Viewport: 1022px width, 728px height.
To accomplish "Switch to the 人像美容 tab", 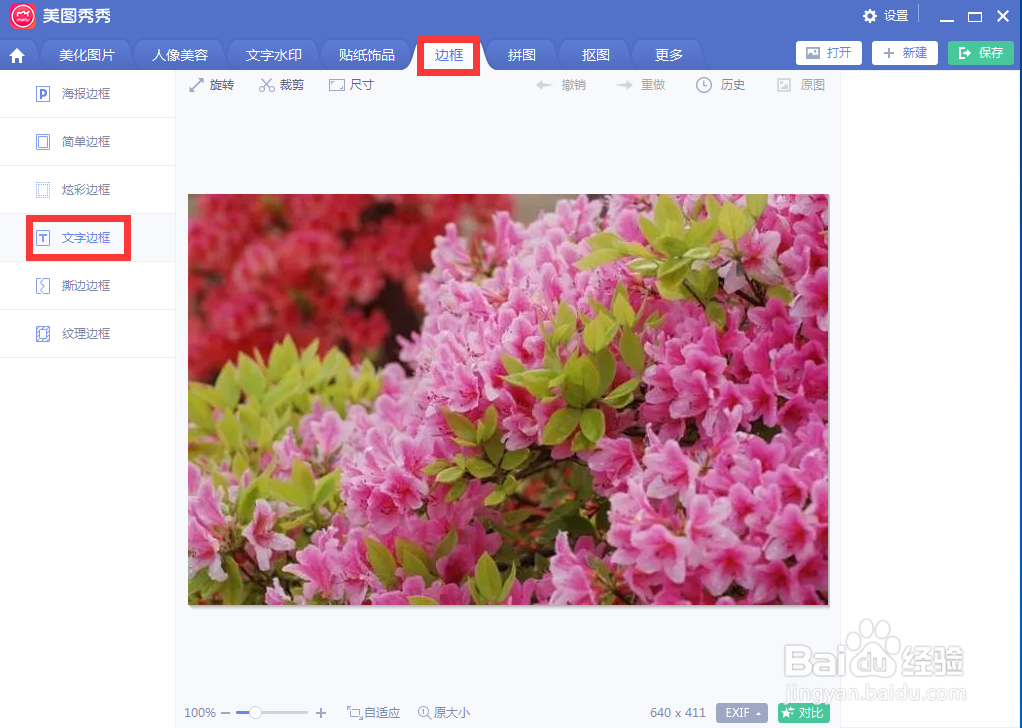I will 179,54.
